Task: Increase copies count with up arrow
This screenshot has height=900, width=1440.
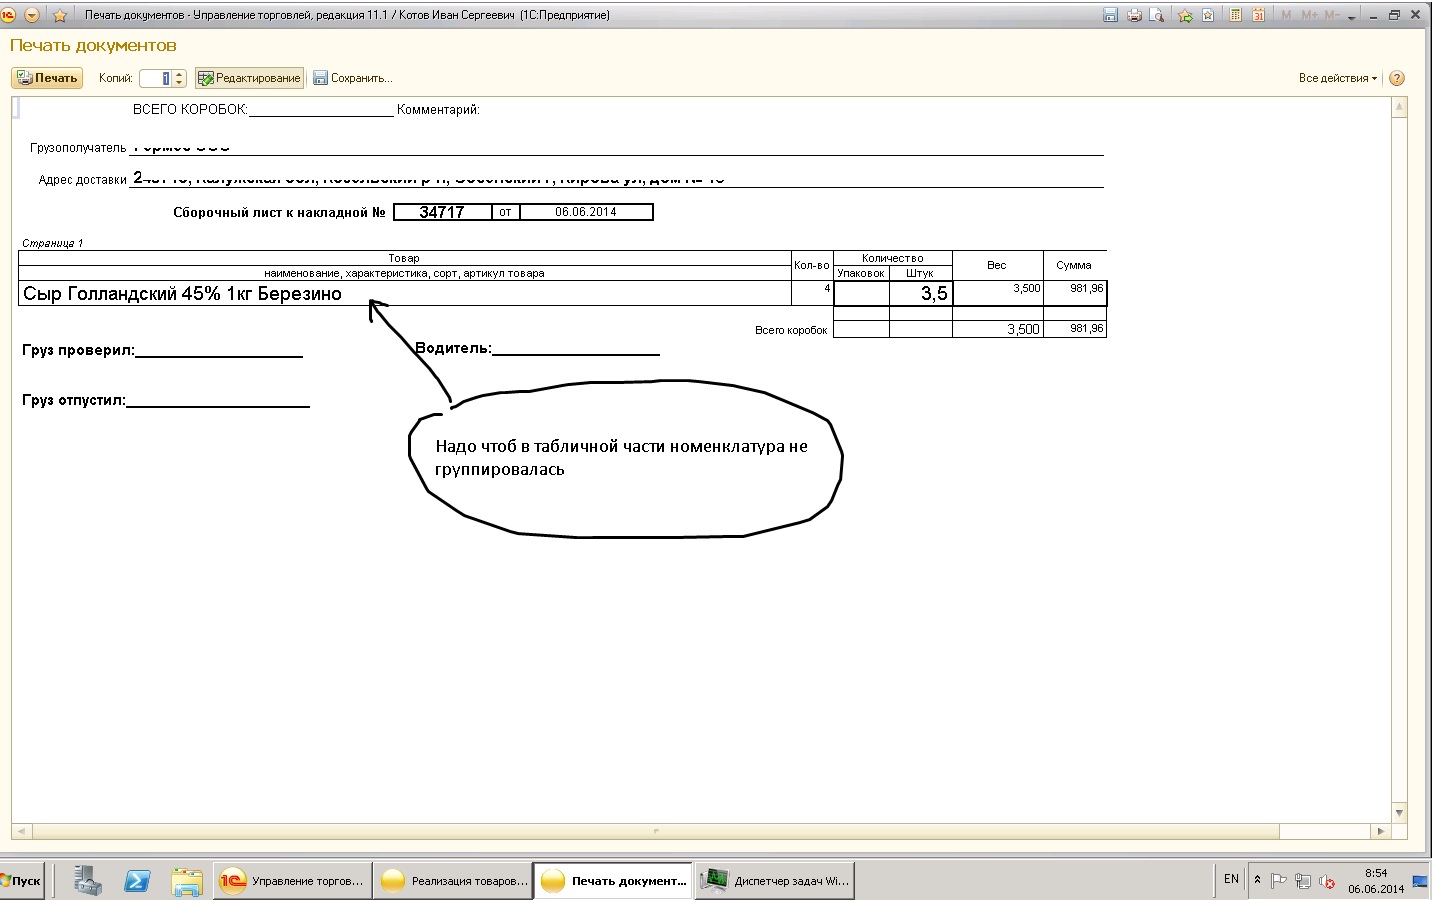Action: click(180, 74)
